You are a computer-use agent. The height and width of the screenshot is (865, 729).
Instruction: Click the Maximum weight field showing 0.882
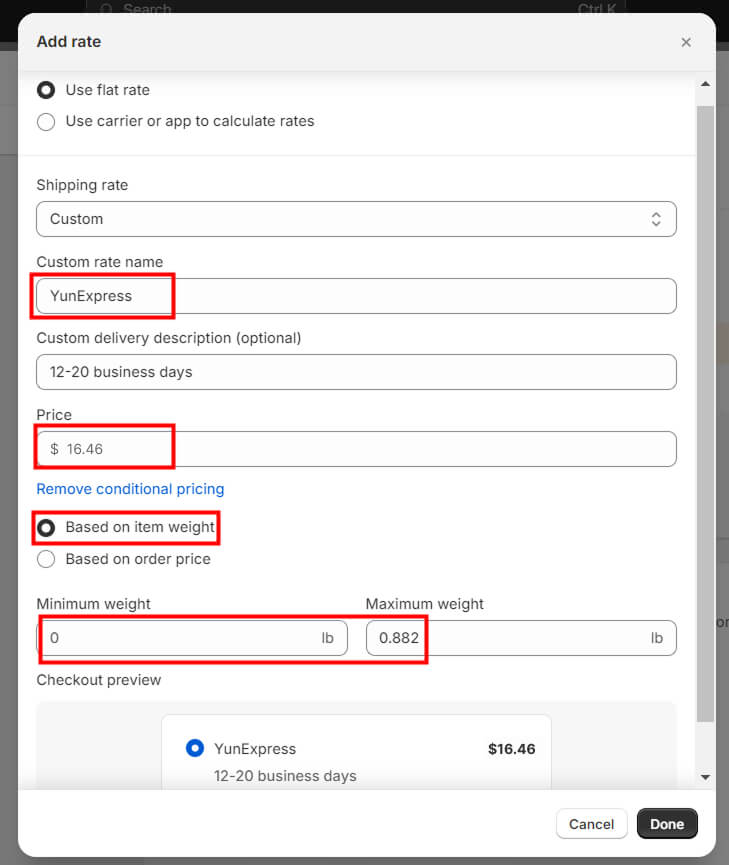[x=521, y=638]
